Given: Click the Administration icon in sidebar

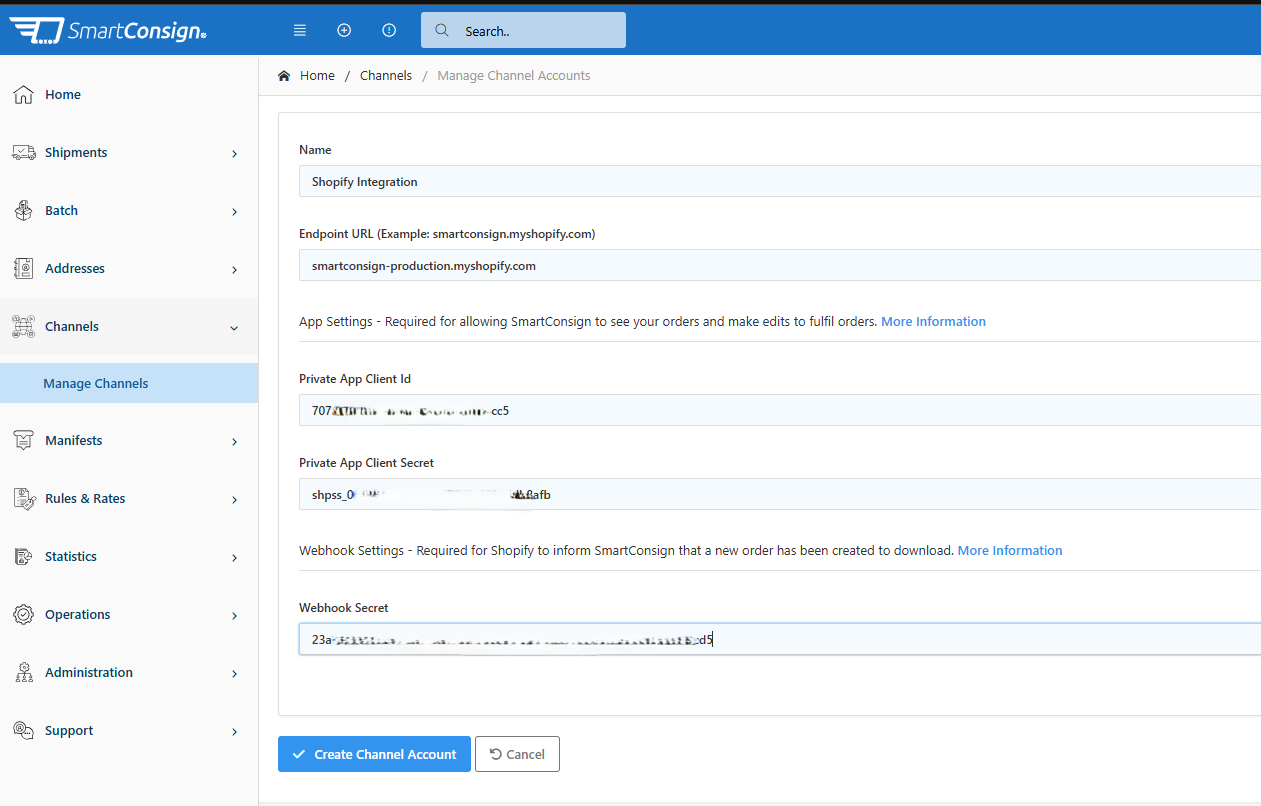Looking at the screenshot, I should coord(24,673).
